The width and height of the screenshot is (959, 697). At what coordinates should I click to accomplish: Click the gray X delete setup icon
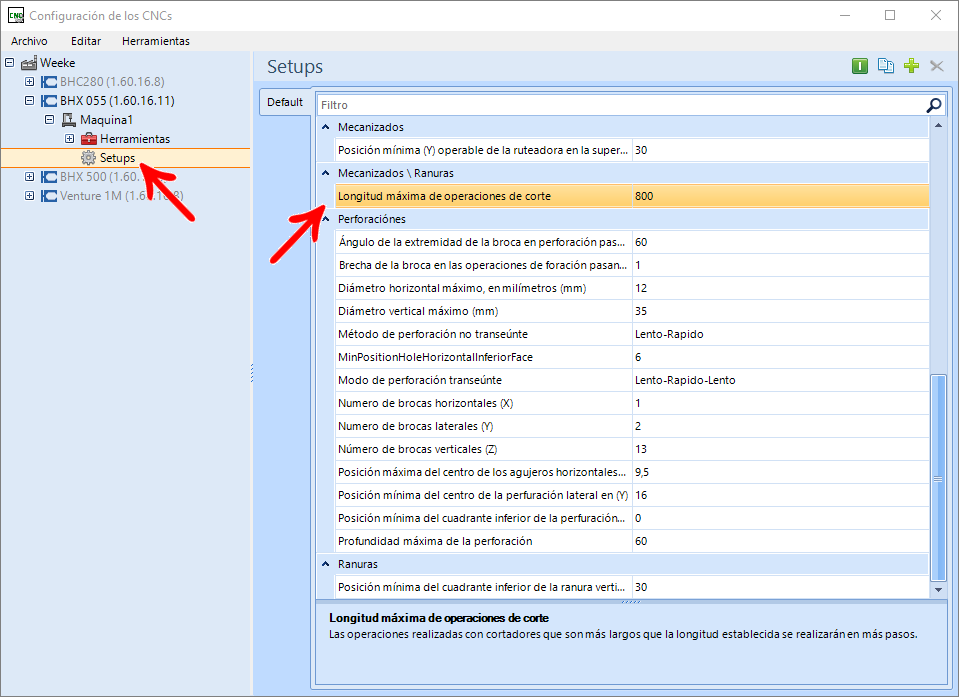(x=936, y=66)
